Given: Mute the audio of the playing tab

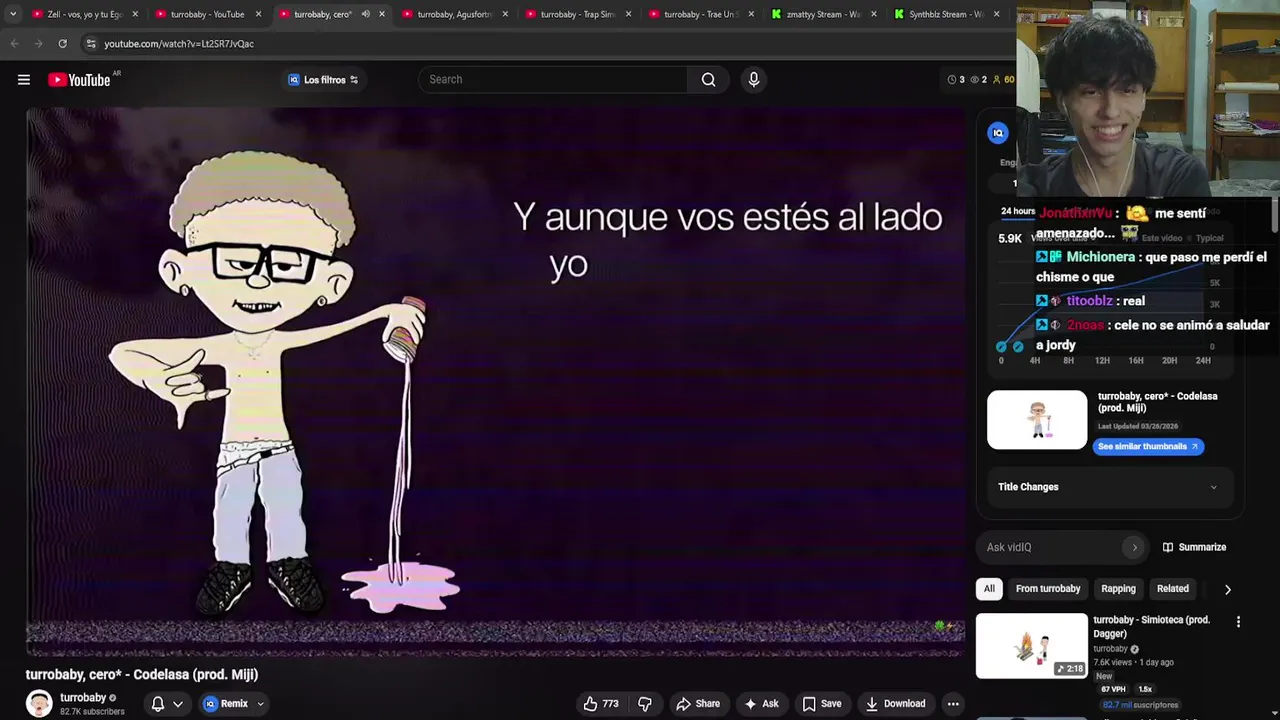Looking at the screenshot, I should click(365, 14).
